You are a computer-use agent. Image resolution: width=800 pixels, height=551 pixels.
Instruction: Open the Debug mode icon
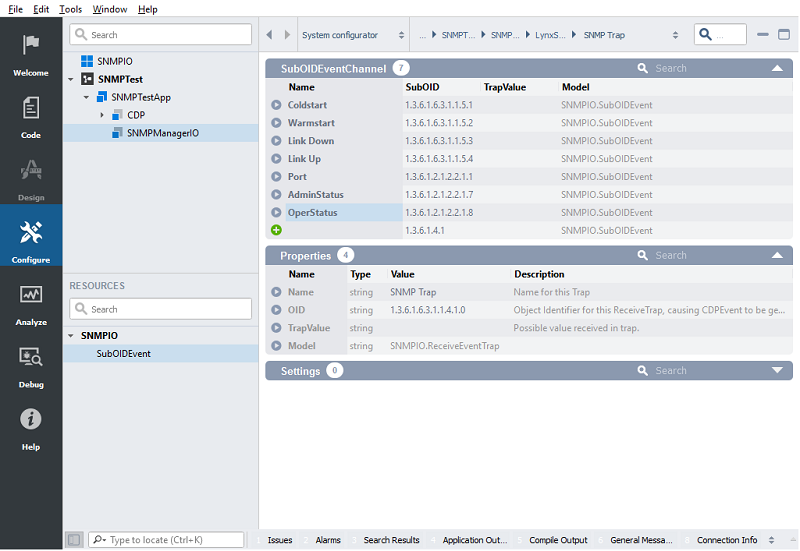coord(31,357)
